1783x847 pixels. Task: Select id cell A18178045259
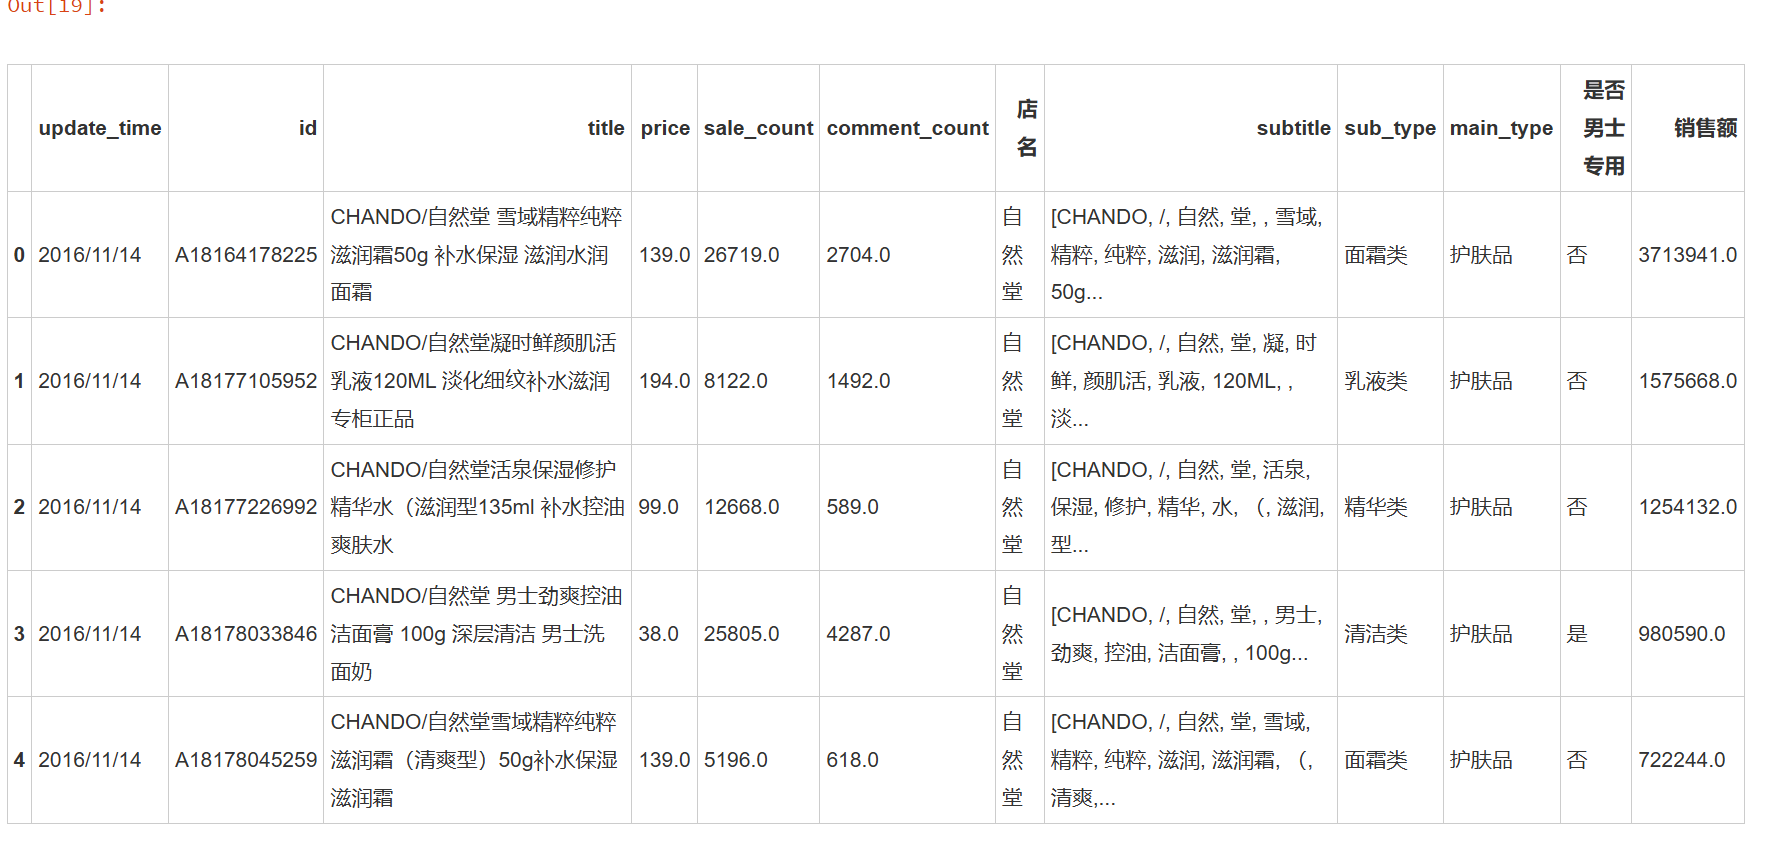246,760
